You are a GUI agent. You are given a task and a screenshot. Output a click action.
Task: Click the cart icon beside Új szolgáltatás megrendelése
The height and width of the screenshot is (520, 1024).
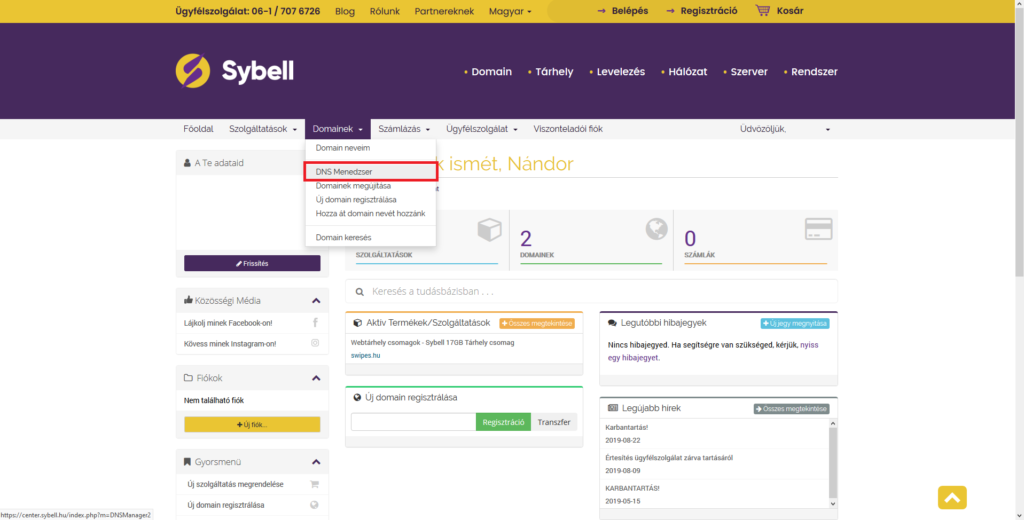314,484
